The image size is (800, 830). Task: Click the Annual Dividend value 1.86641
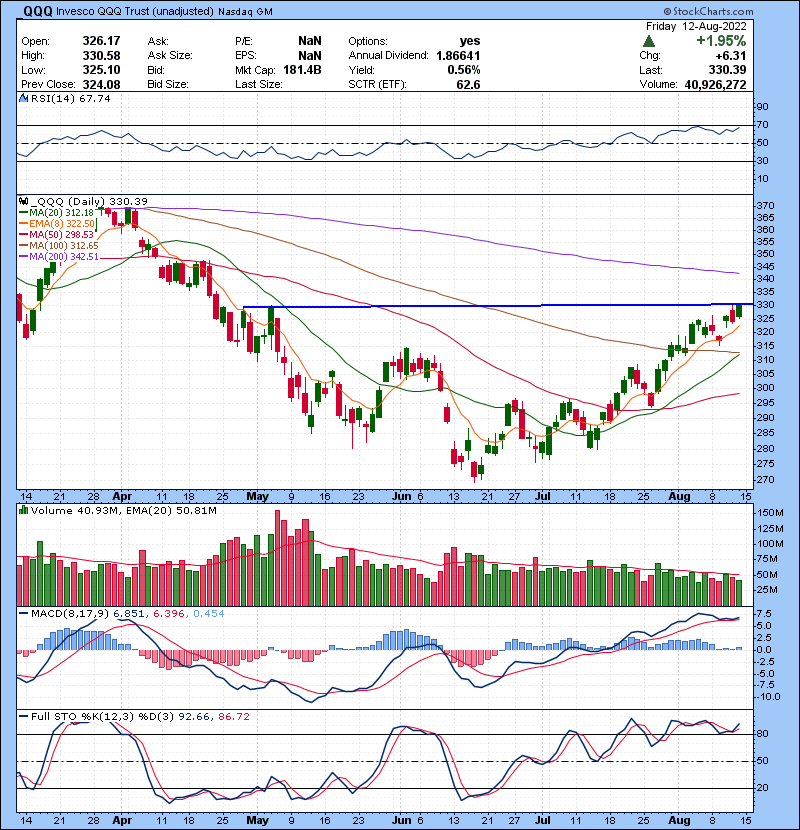click(458, 56)
